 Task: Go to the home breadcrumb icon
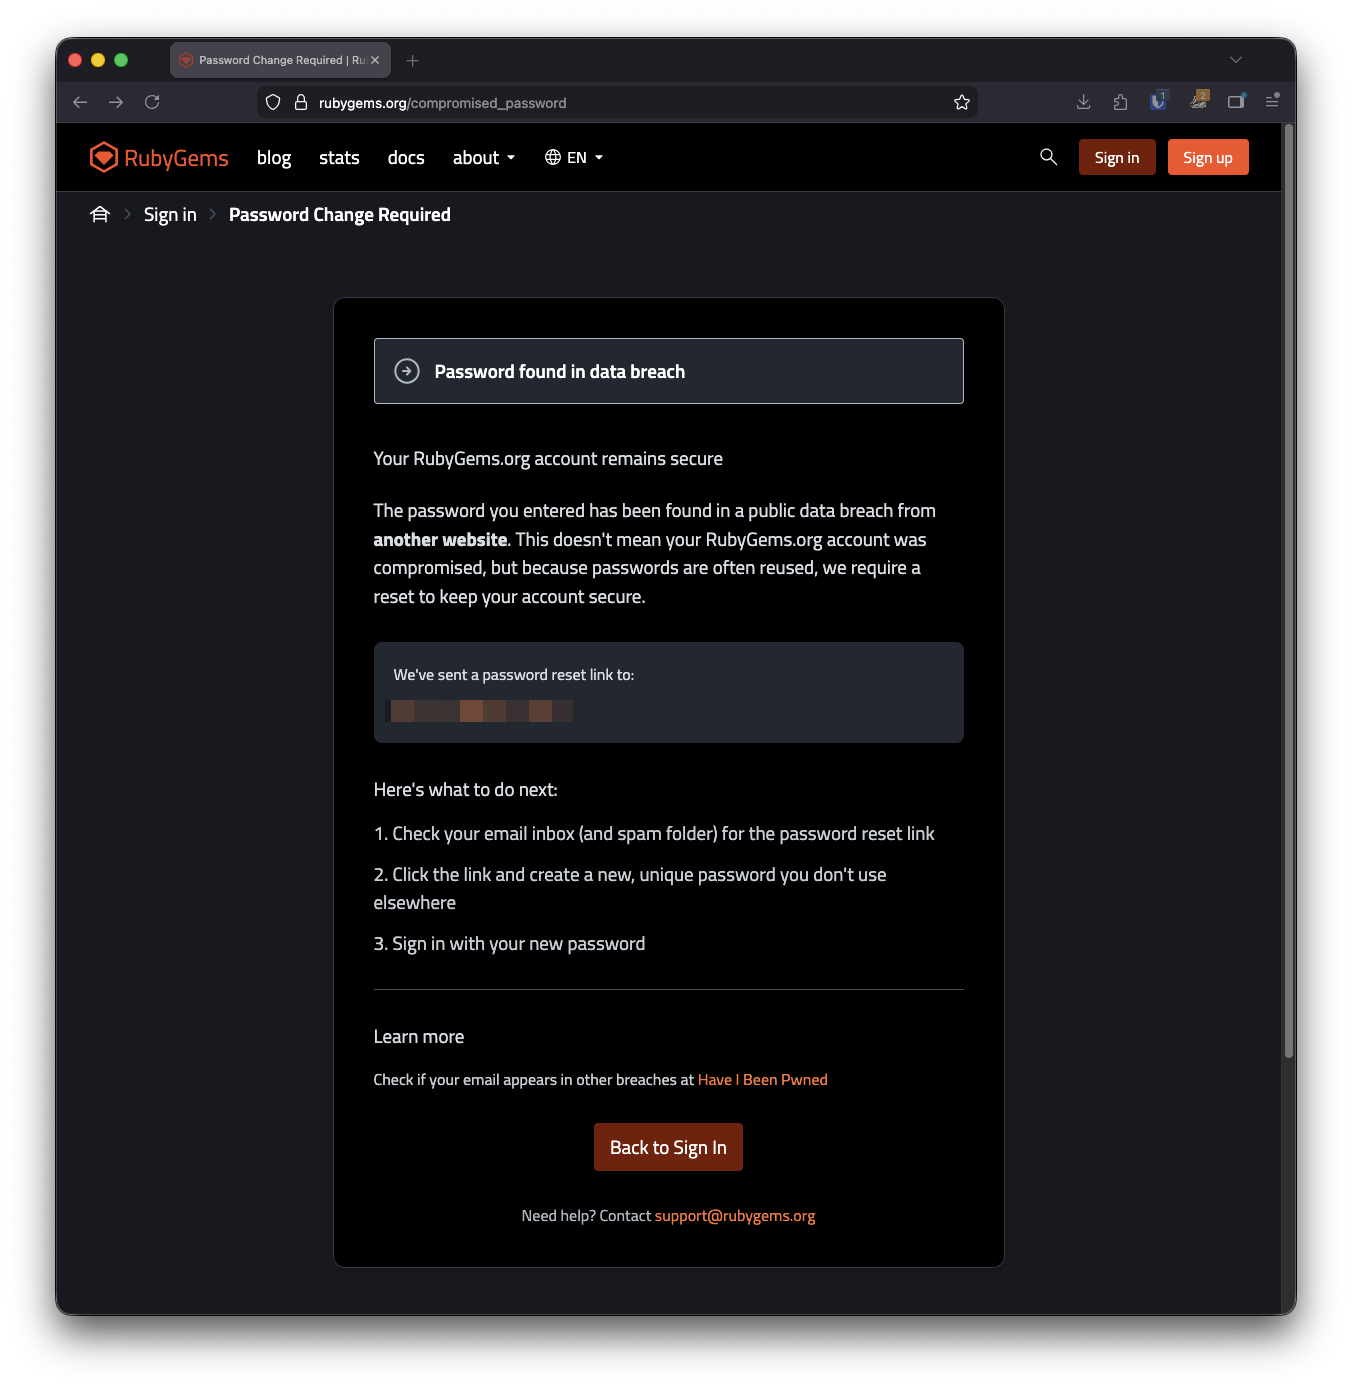100,215
